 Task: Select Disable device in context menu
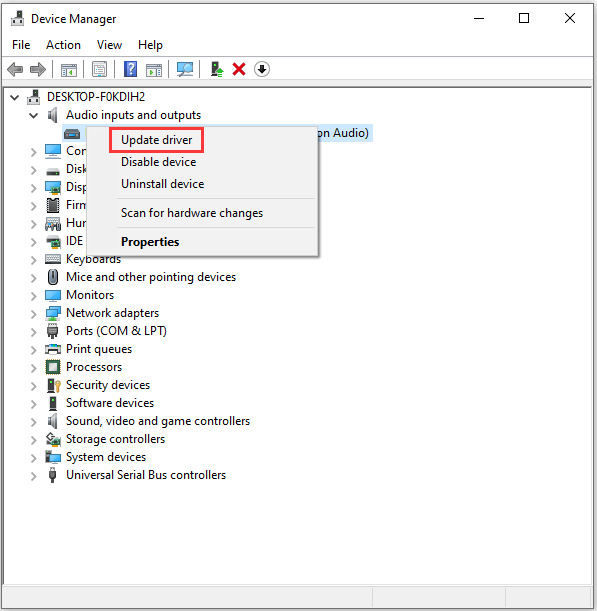tap(159, 162)
